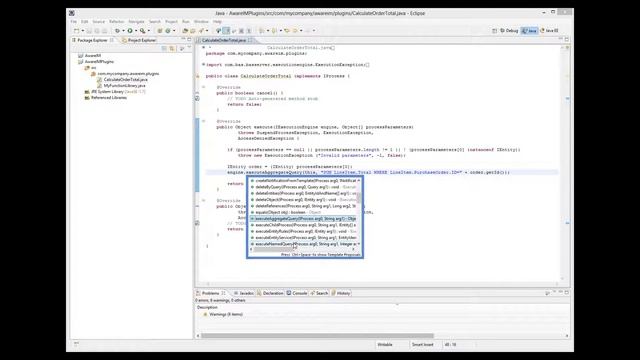Toggle Link with Editor in Package Explorer
This screenshot has height=360, width=640.
(172, 49)
